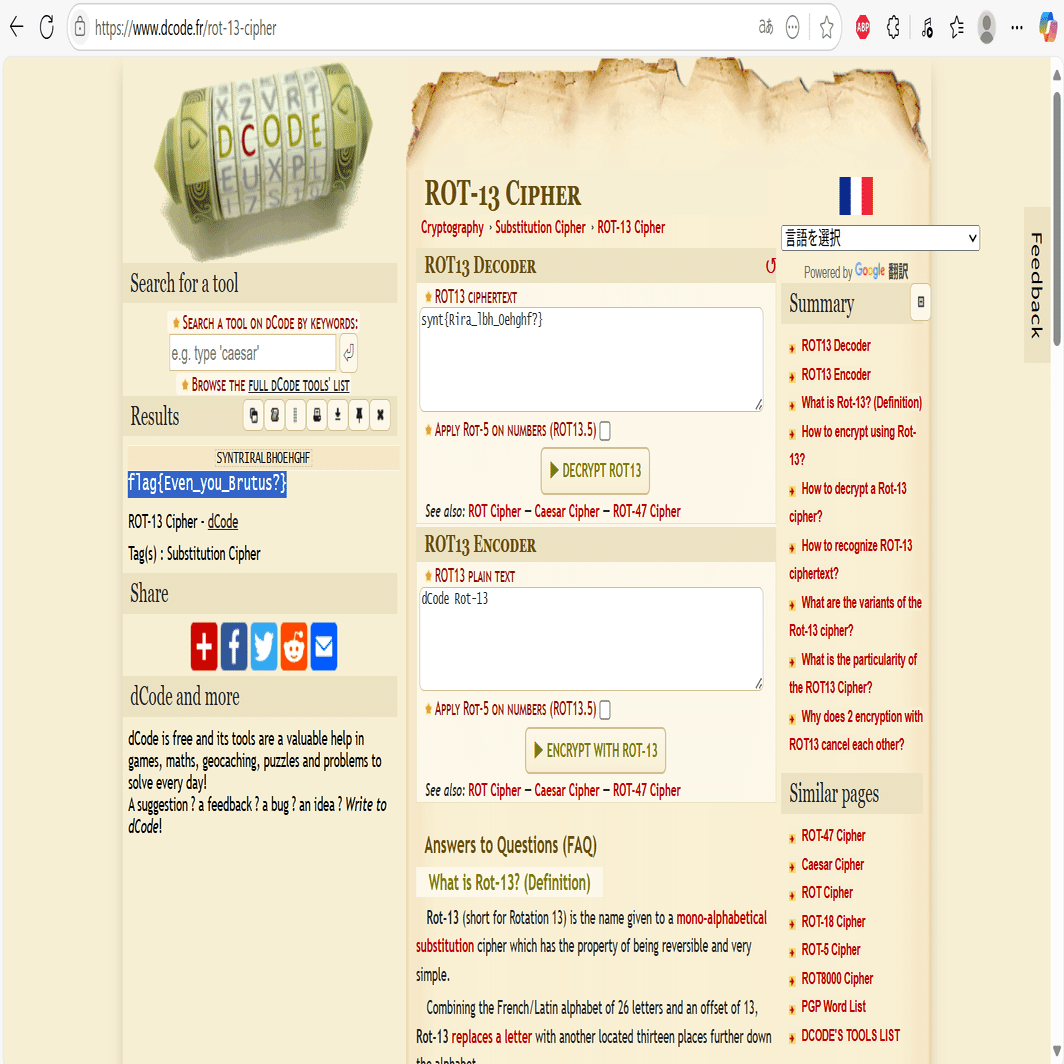Download the Results output
Image resolution: width=1064 pixels, height=1064 pixels.
(337, 415)
